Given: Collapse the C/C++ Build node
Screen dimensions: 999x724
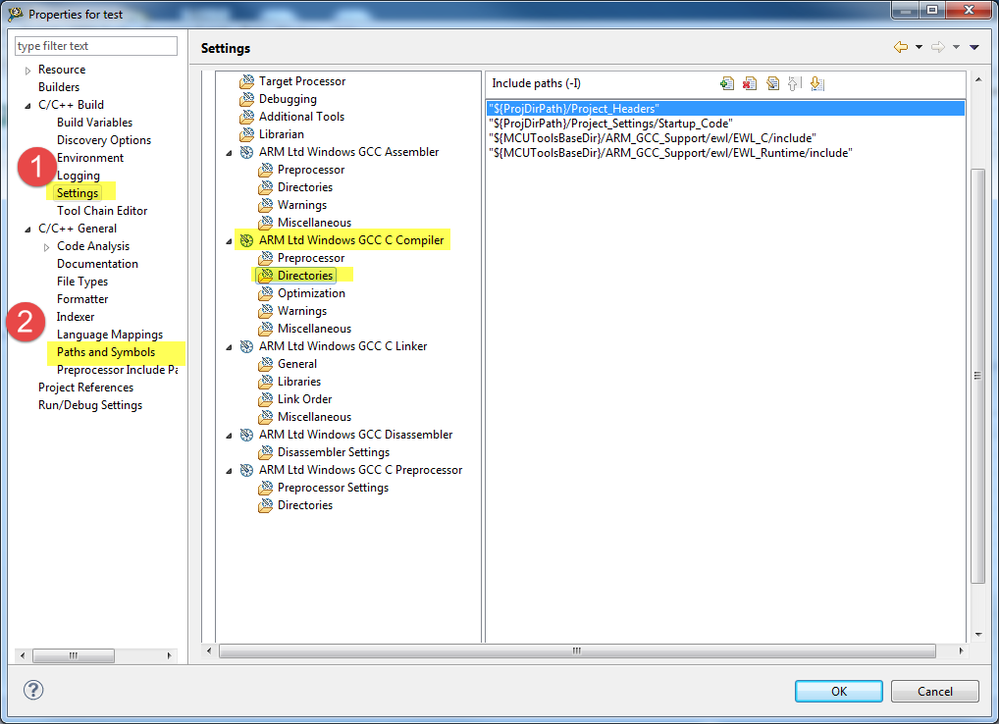Looking at the screenshot, I should click(27, 106).
